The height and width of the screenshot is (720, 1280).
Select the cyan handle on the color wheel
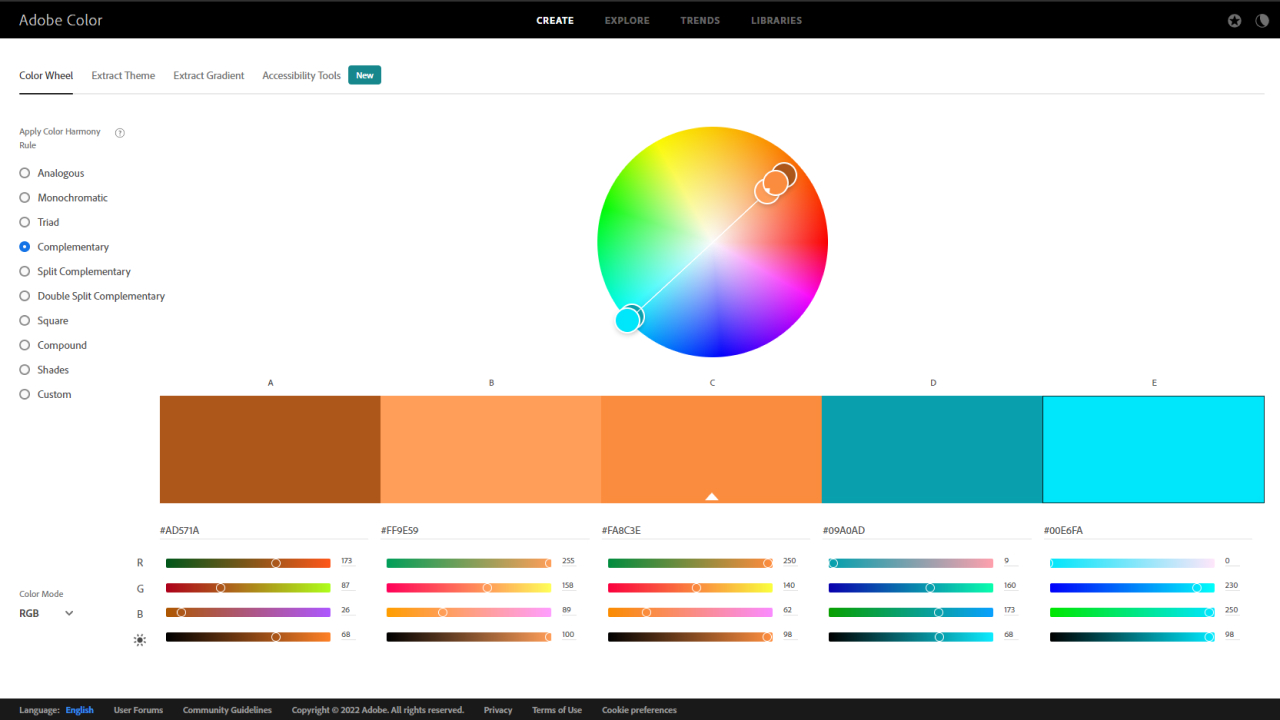pos(627,320)
